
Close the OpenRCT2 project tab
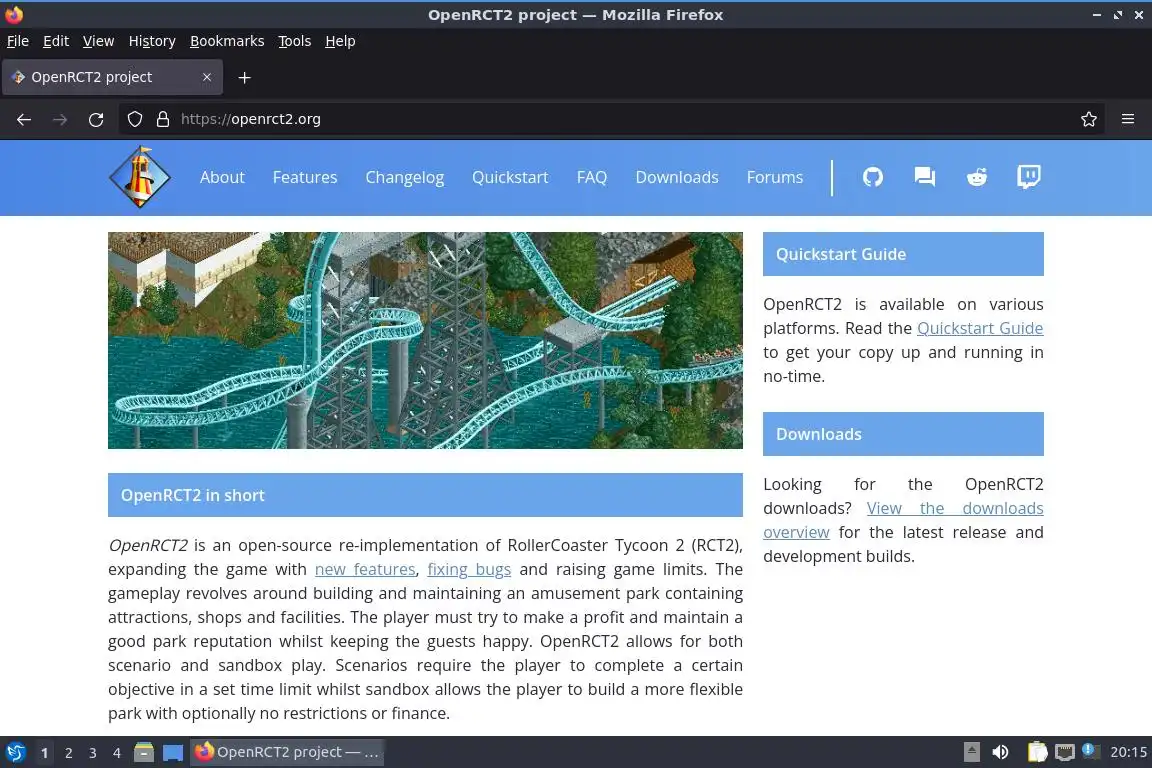point(207,77)
